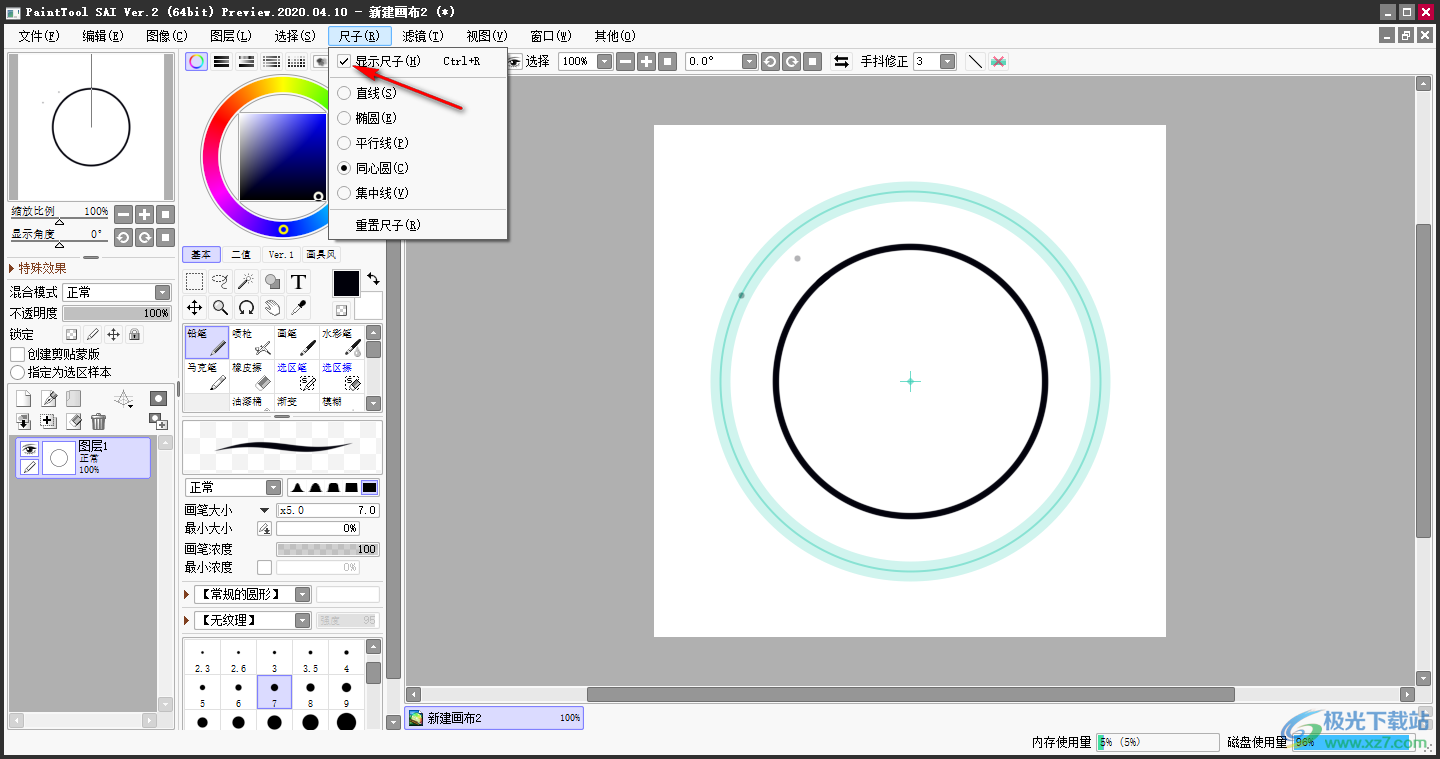This screenshot has height=759, width=1440.
Task: Choose the 选区笔 selection pen
Action: (297, 376)
